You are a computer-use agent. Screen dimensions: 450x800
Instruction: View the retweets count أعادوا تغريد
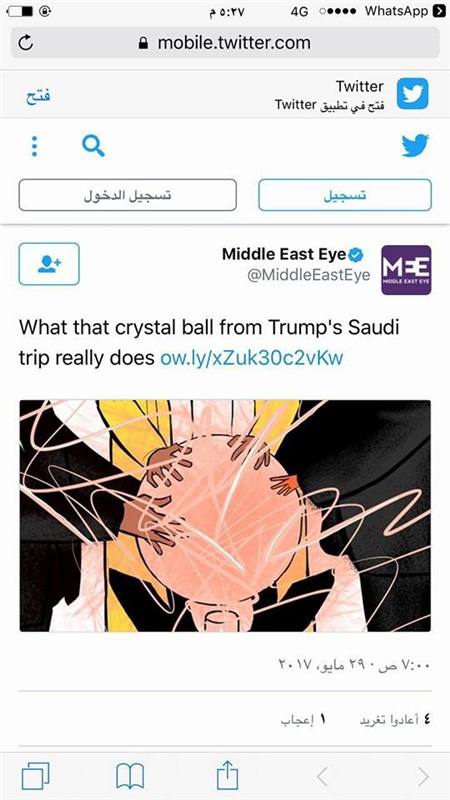[396, 720]
